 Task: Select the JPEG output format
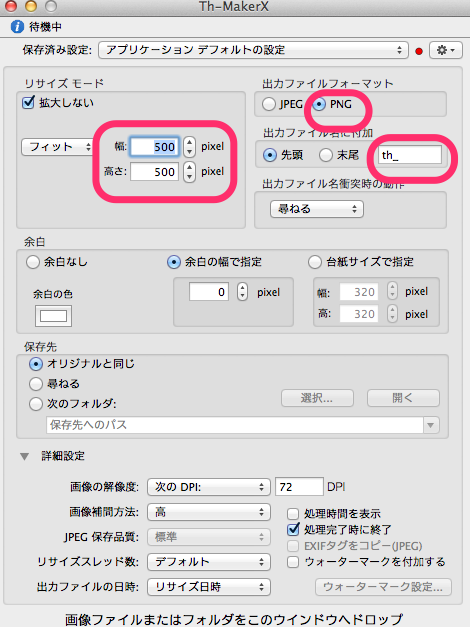pos(269,104)
